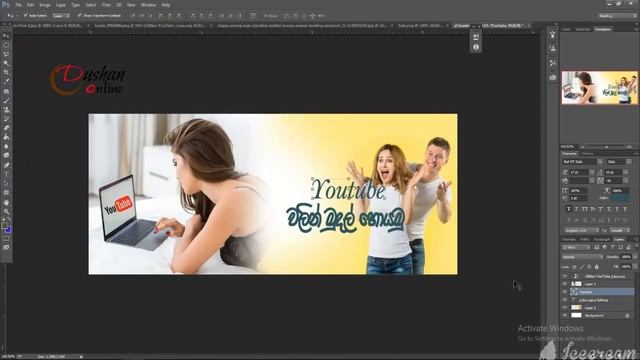Image resolution: width=640 pixels, height=360 pixels.
Task: Click the text color swatch in the Character panel
Action: pos(620,198)
